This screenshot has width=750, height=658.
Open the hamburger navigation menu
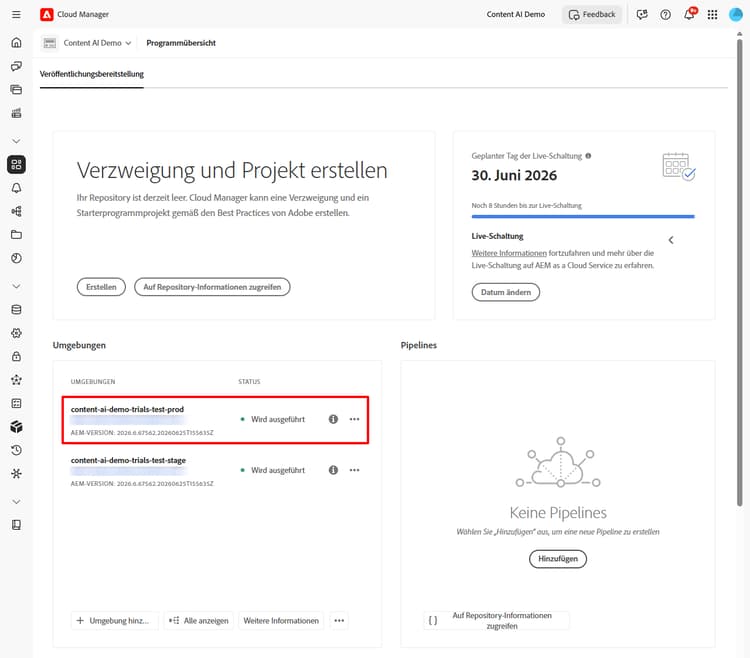[16, 14]
